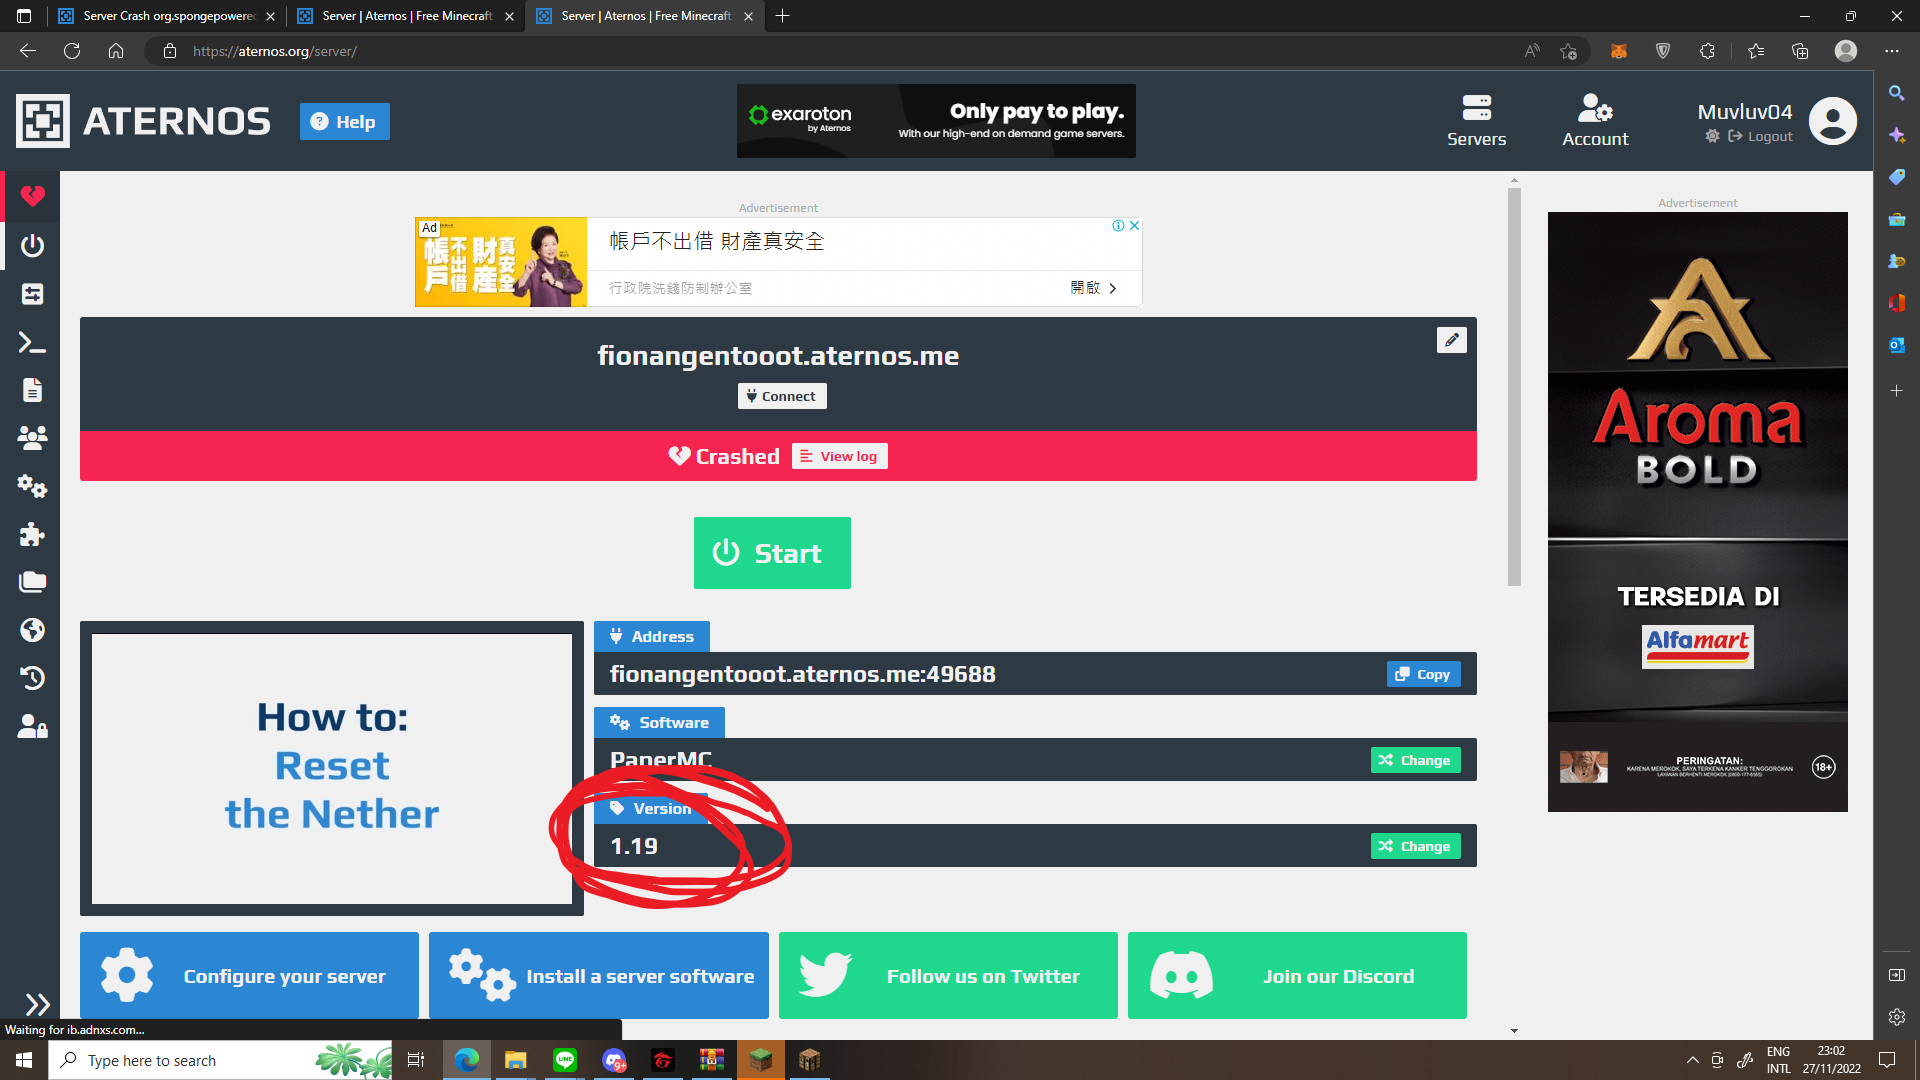The width and height of the screenshot is (1920, 1080).
Task: Refresh the page
Action: (72, 51)
